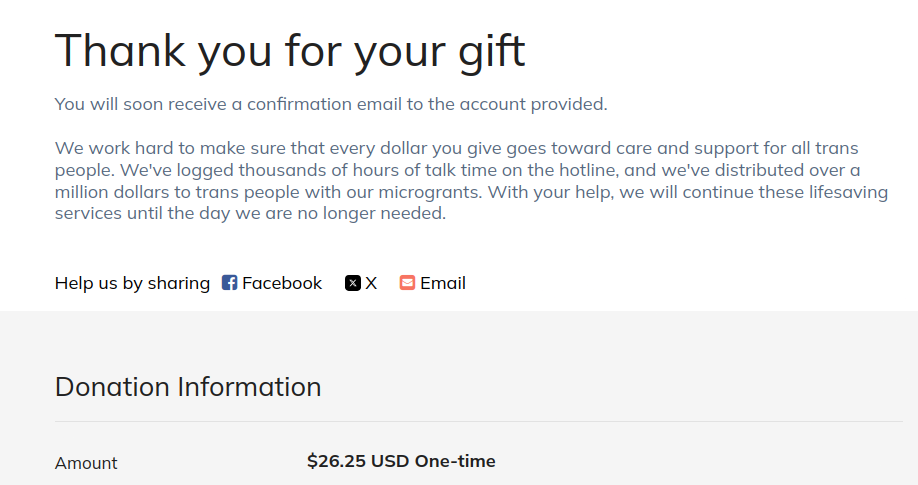Click the confirmation email notice sentence
The width and height of the screenshot is (918, 485).
tap(331, 104)
